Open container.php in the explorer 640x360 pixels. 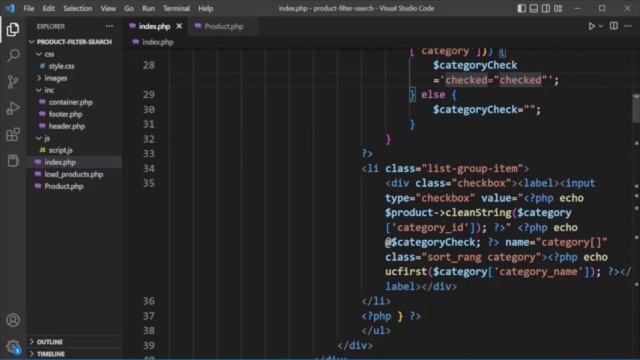74,102
